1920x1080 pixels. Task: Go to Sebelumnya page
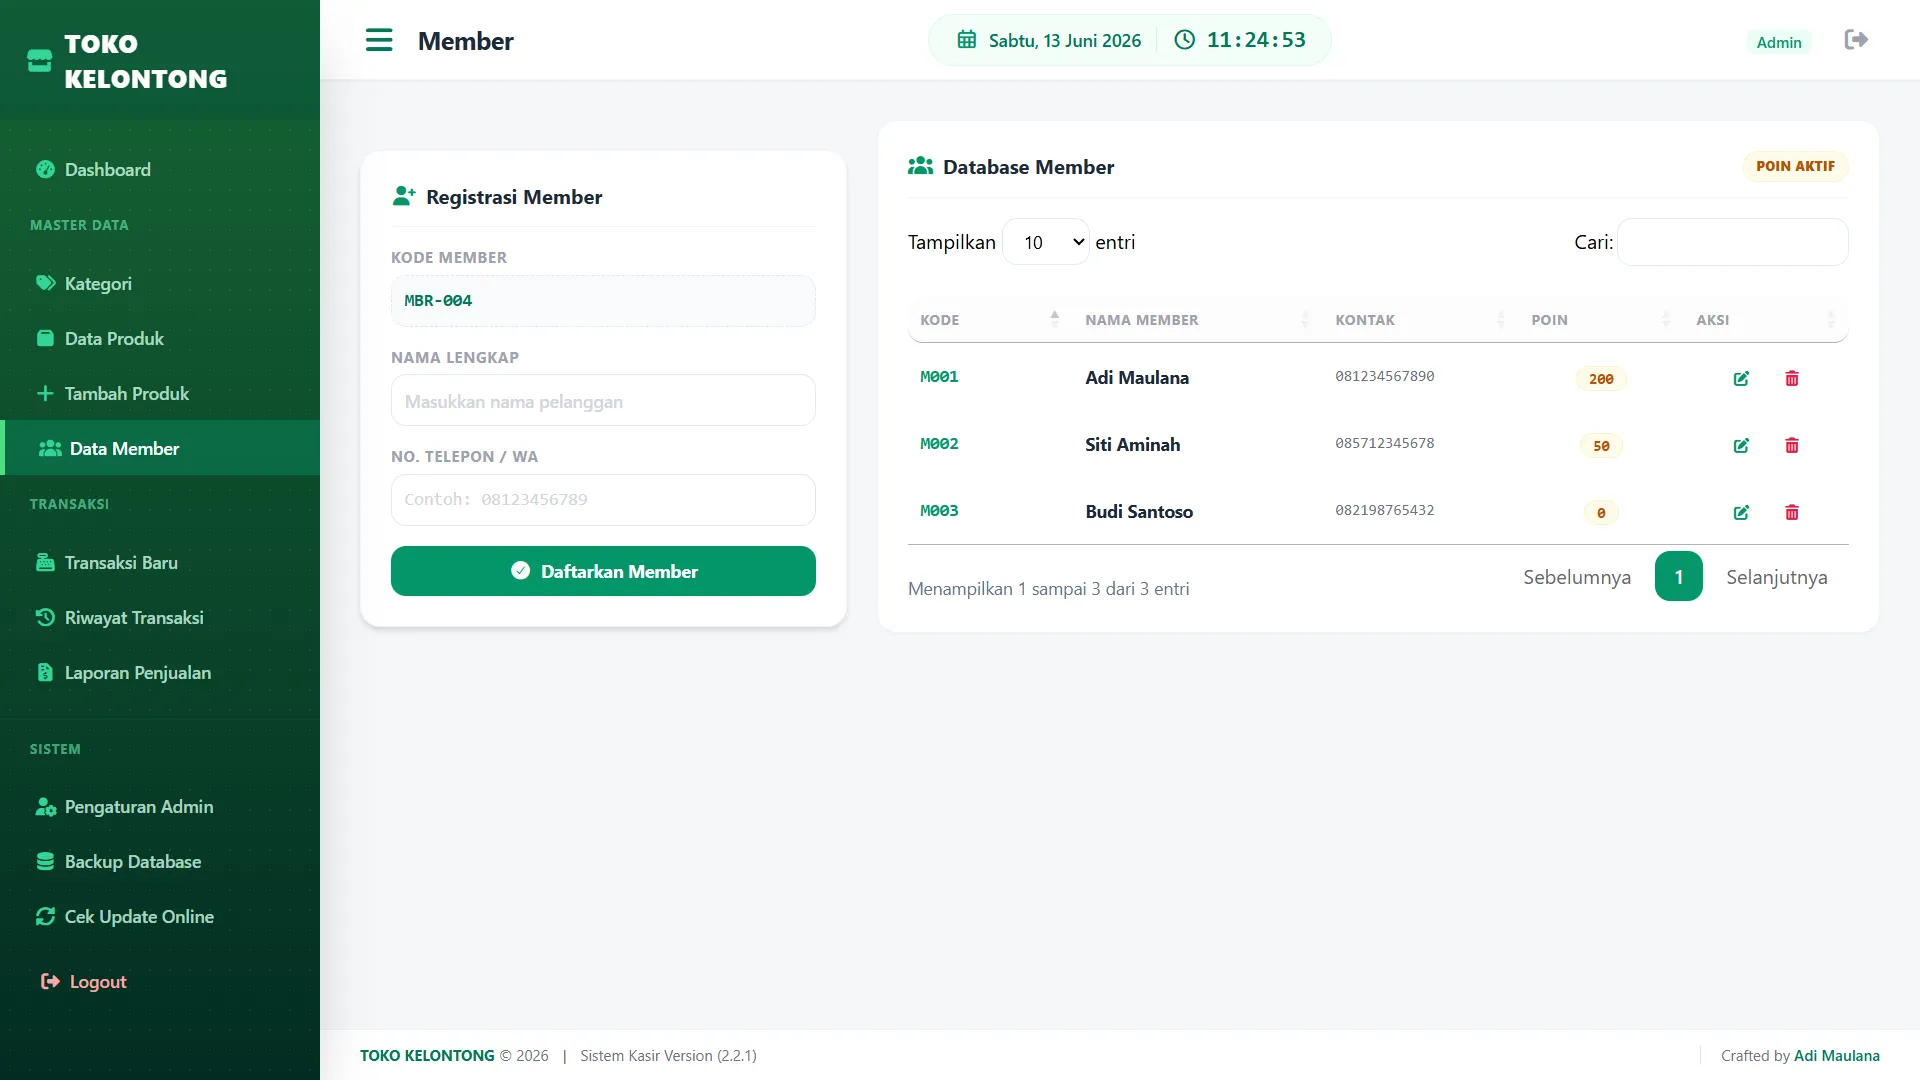tap(1577, 577)
